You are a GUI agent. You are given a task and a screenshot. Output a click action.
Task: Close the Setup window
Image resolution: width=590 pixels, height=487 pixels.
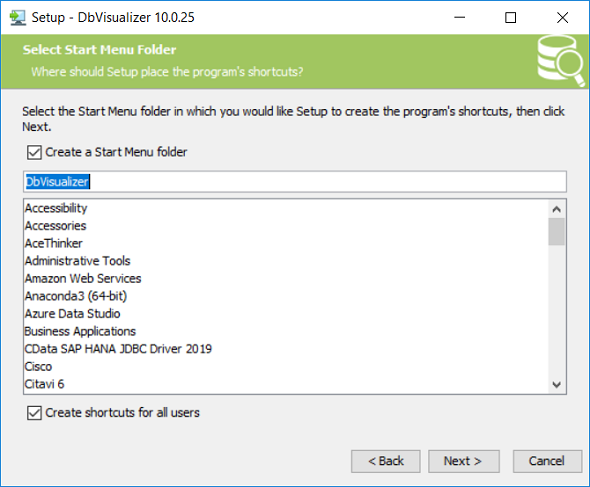(563, 18)
